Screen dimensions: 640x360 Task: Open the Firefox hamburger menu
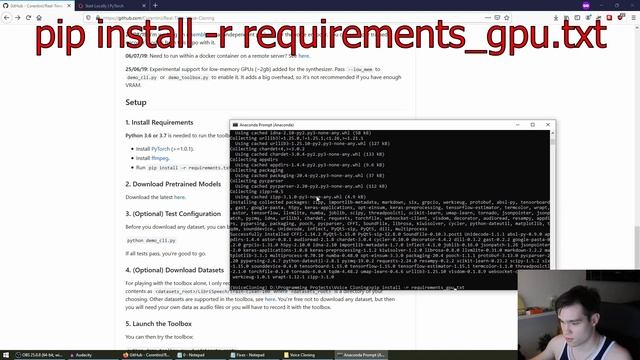tap(633, 18)
